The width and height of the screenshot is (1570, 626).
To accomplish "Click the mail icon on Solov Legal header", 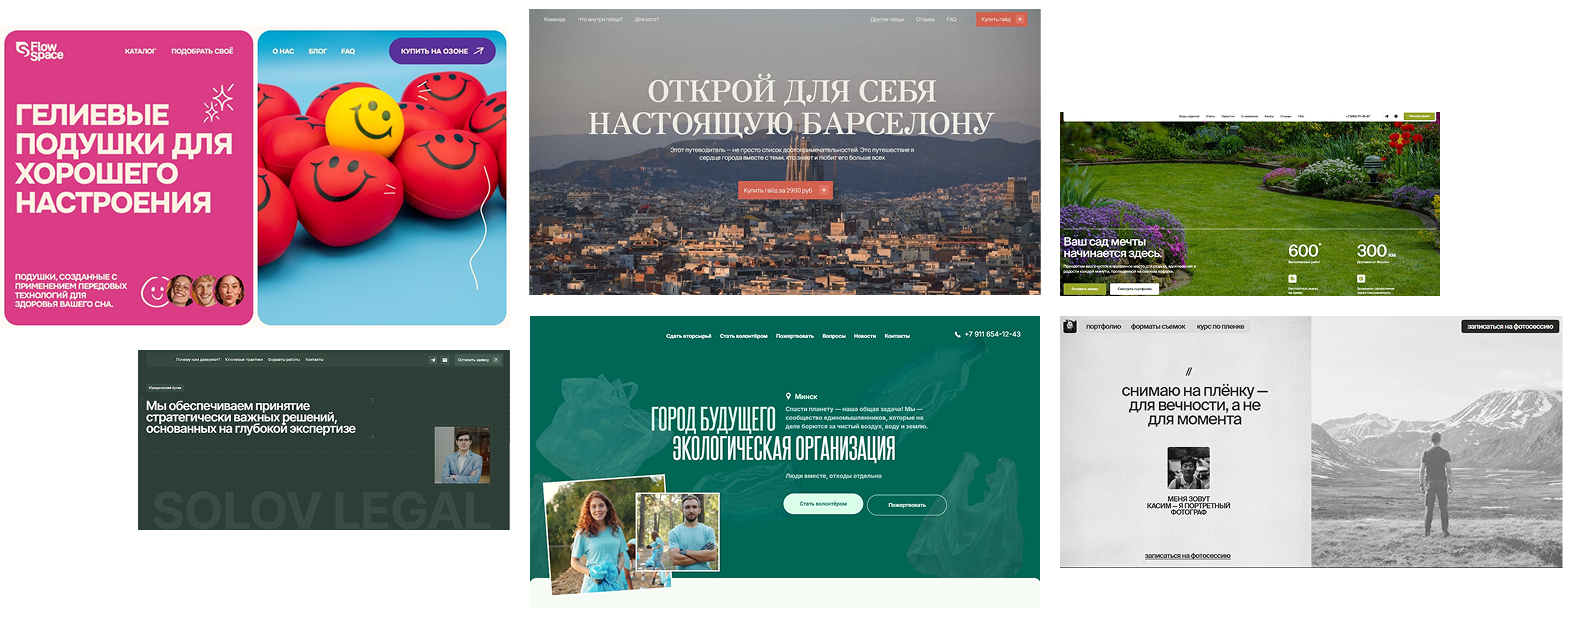I will (445, 360).
